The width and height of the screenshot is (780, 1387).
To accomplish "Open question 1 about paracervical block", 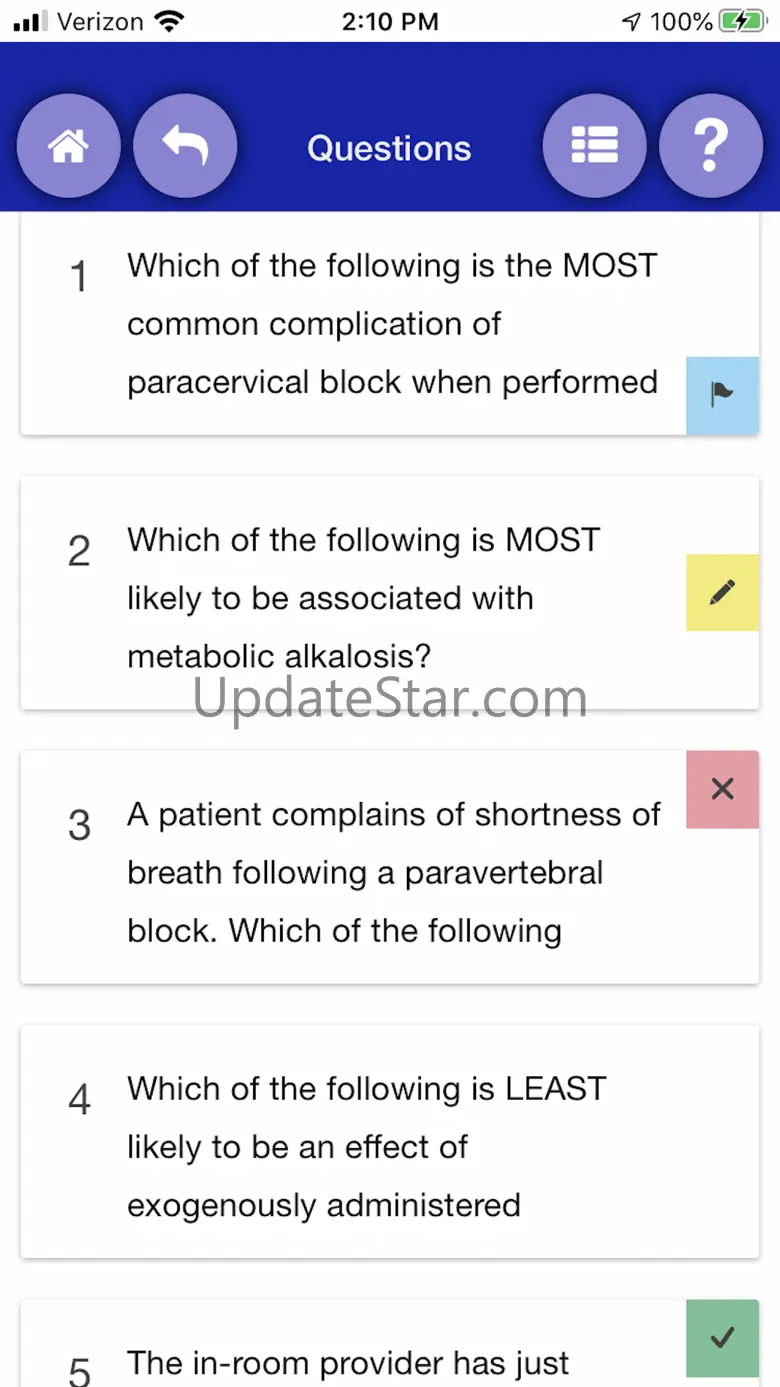I will pyautogui.click(x=392, y=324).
